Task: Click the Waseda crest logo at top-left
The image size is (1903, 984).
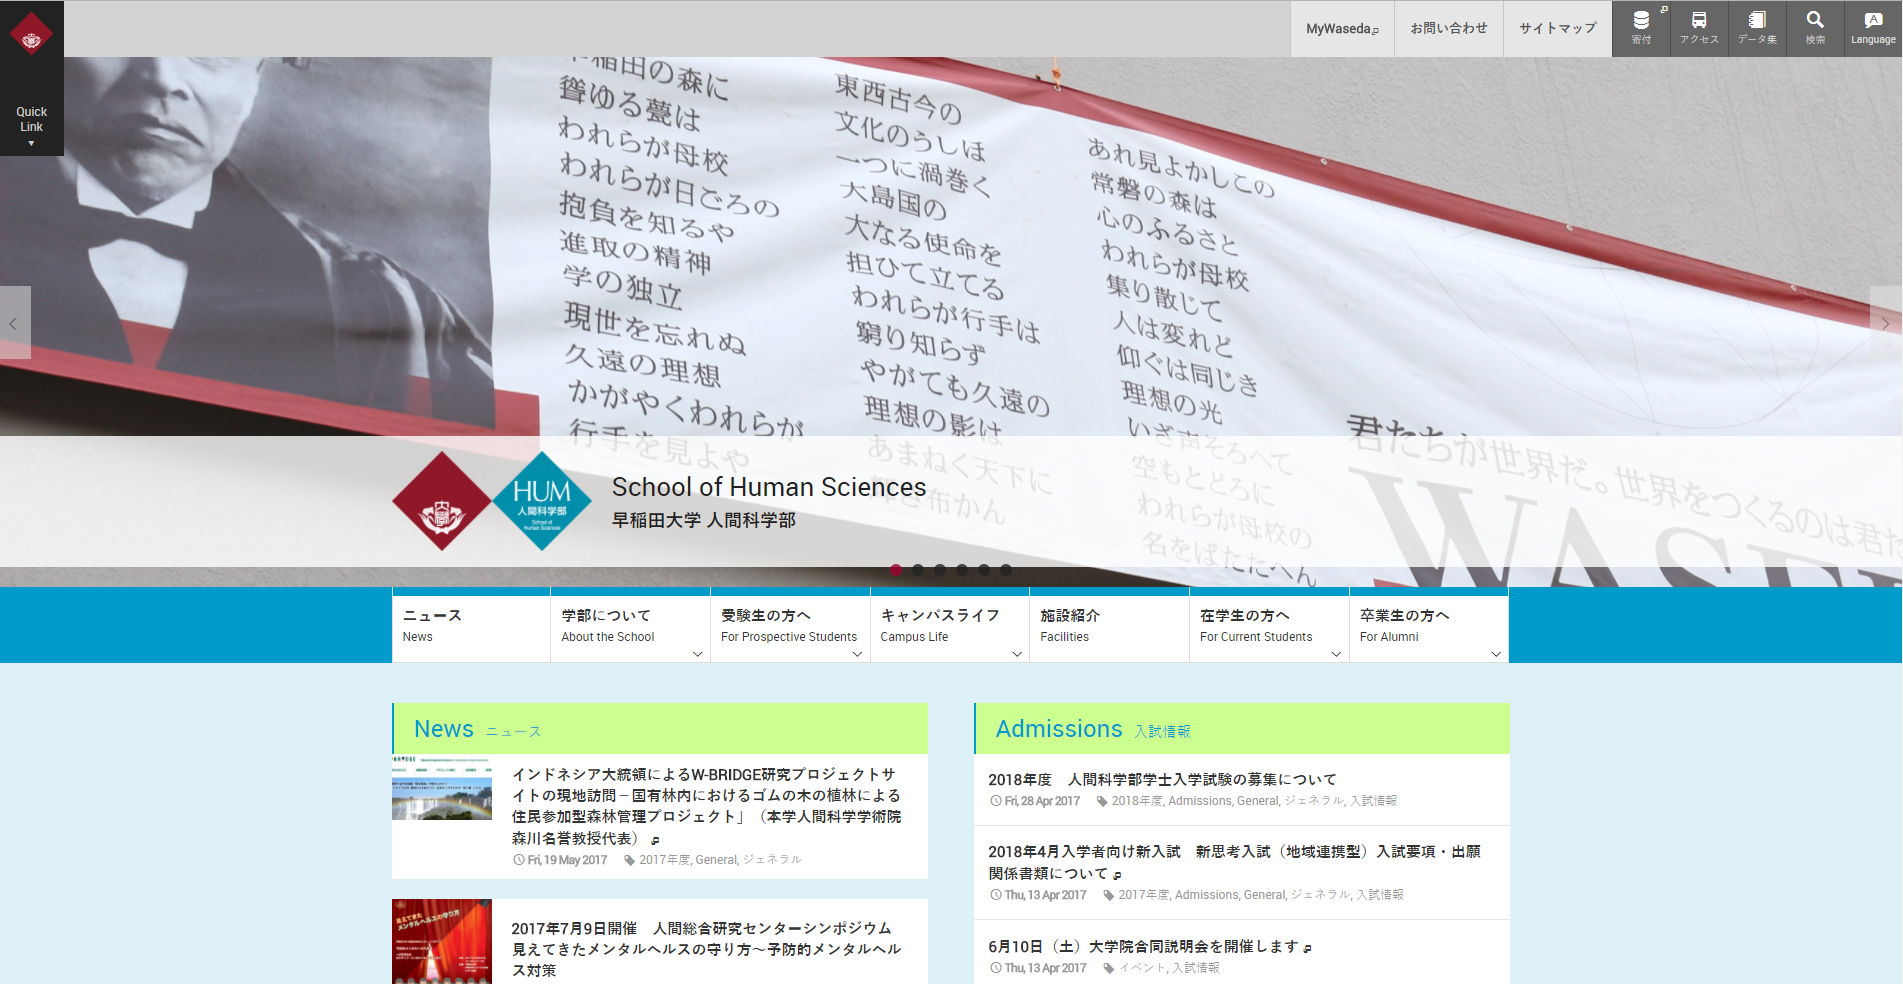Action: 31,35
